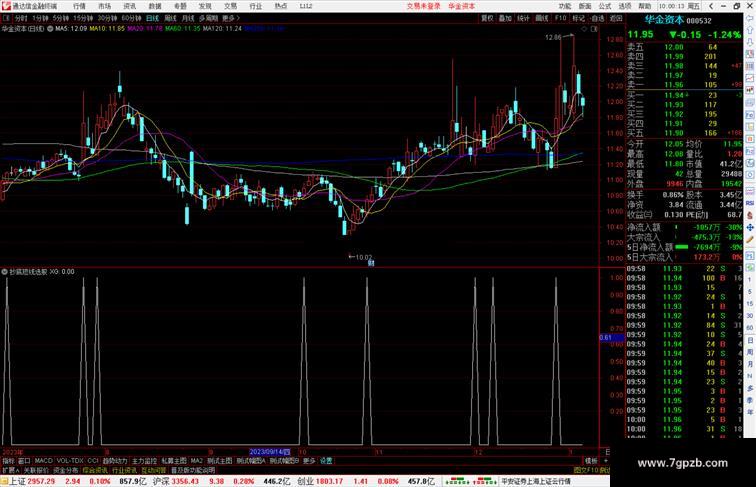The height and width of the screenshot is (487, 756).
Task: Open the 公式 menu
Action: tap(605, 6)
